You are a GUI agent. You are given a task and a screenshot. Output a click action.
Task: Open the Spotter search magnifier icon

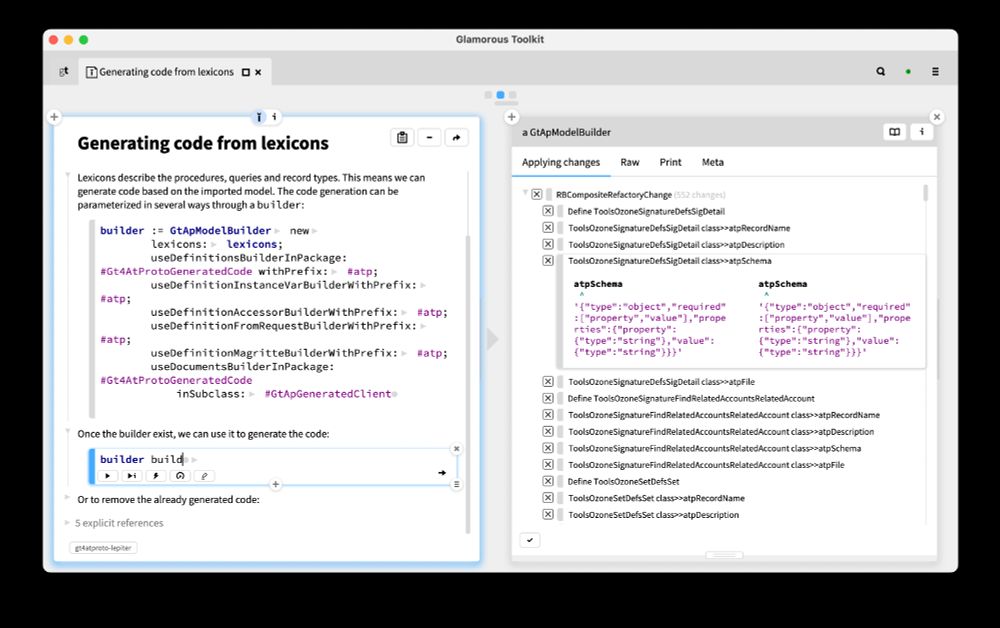point(881,71)
